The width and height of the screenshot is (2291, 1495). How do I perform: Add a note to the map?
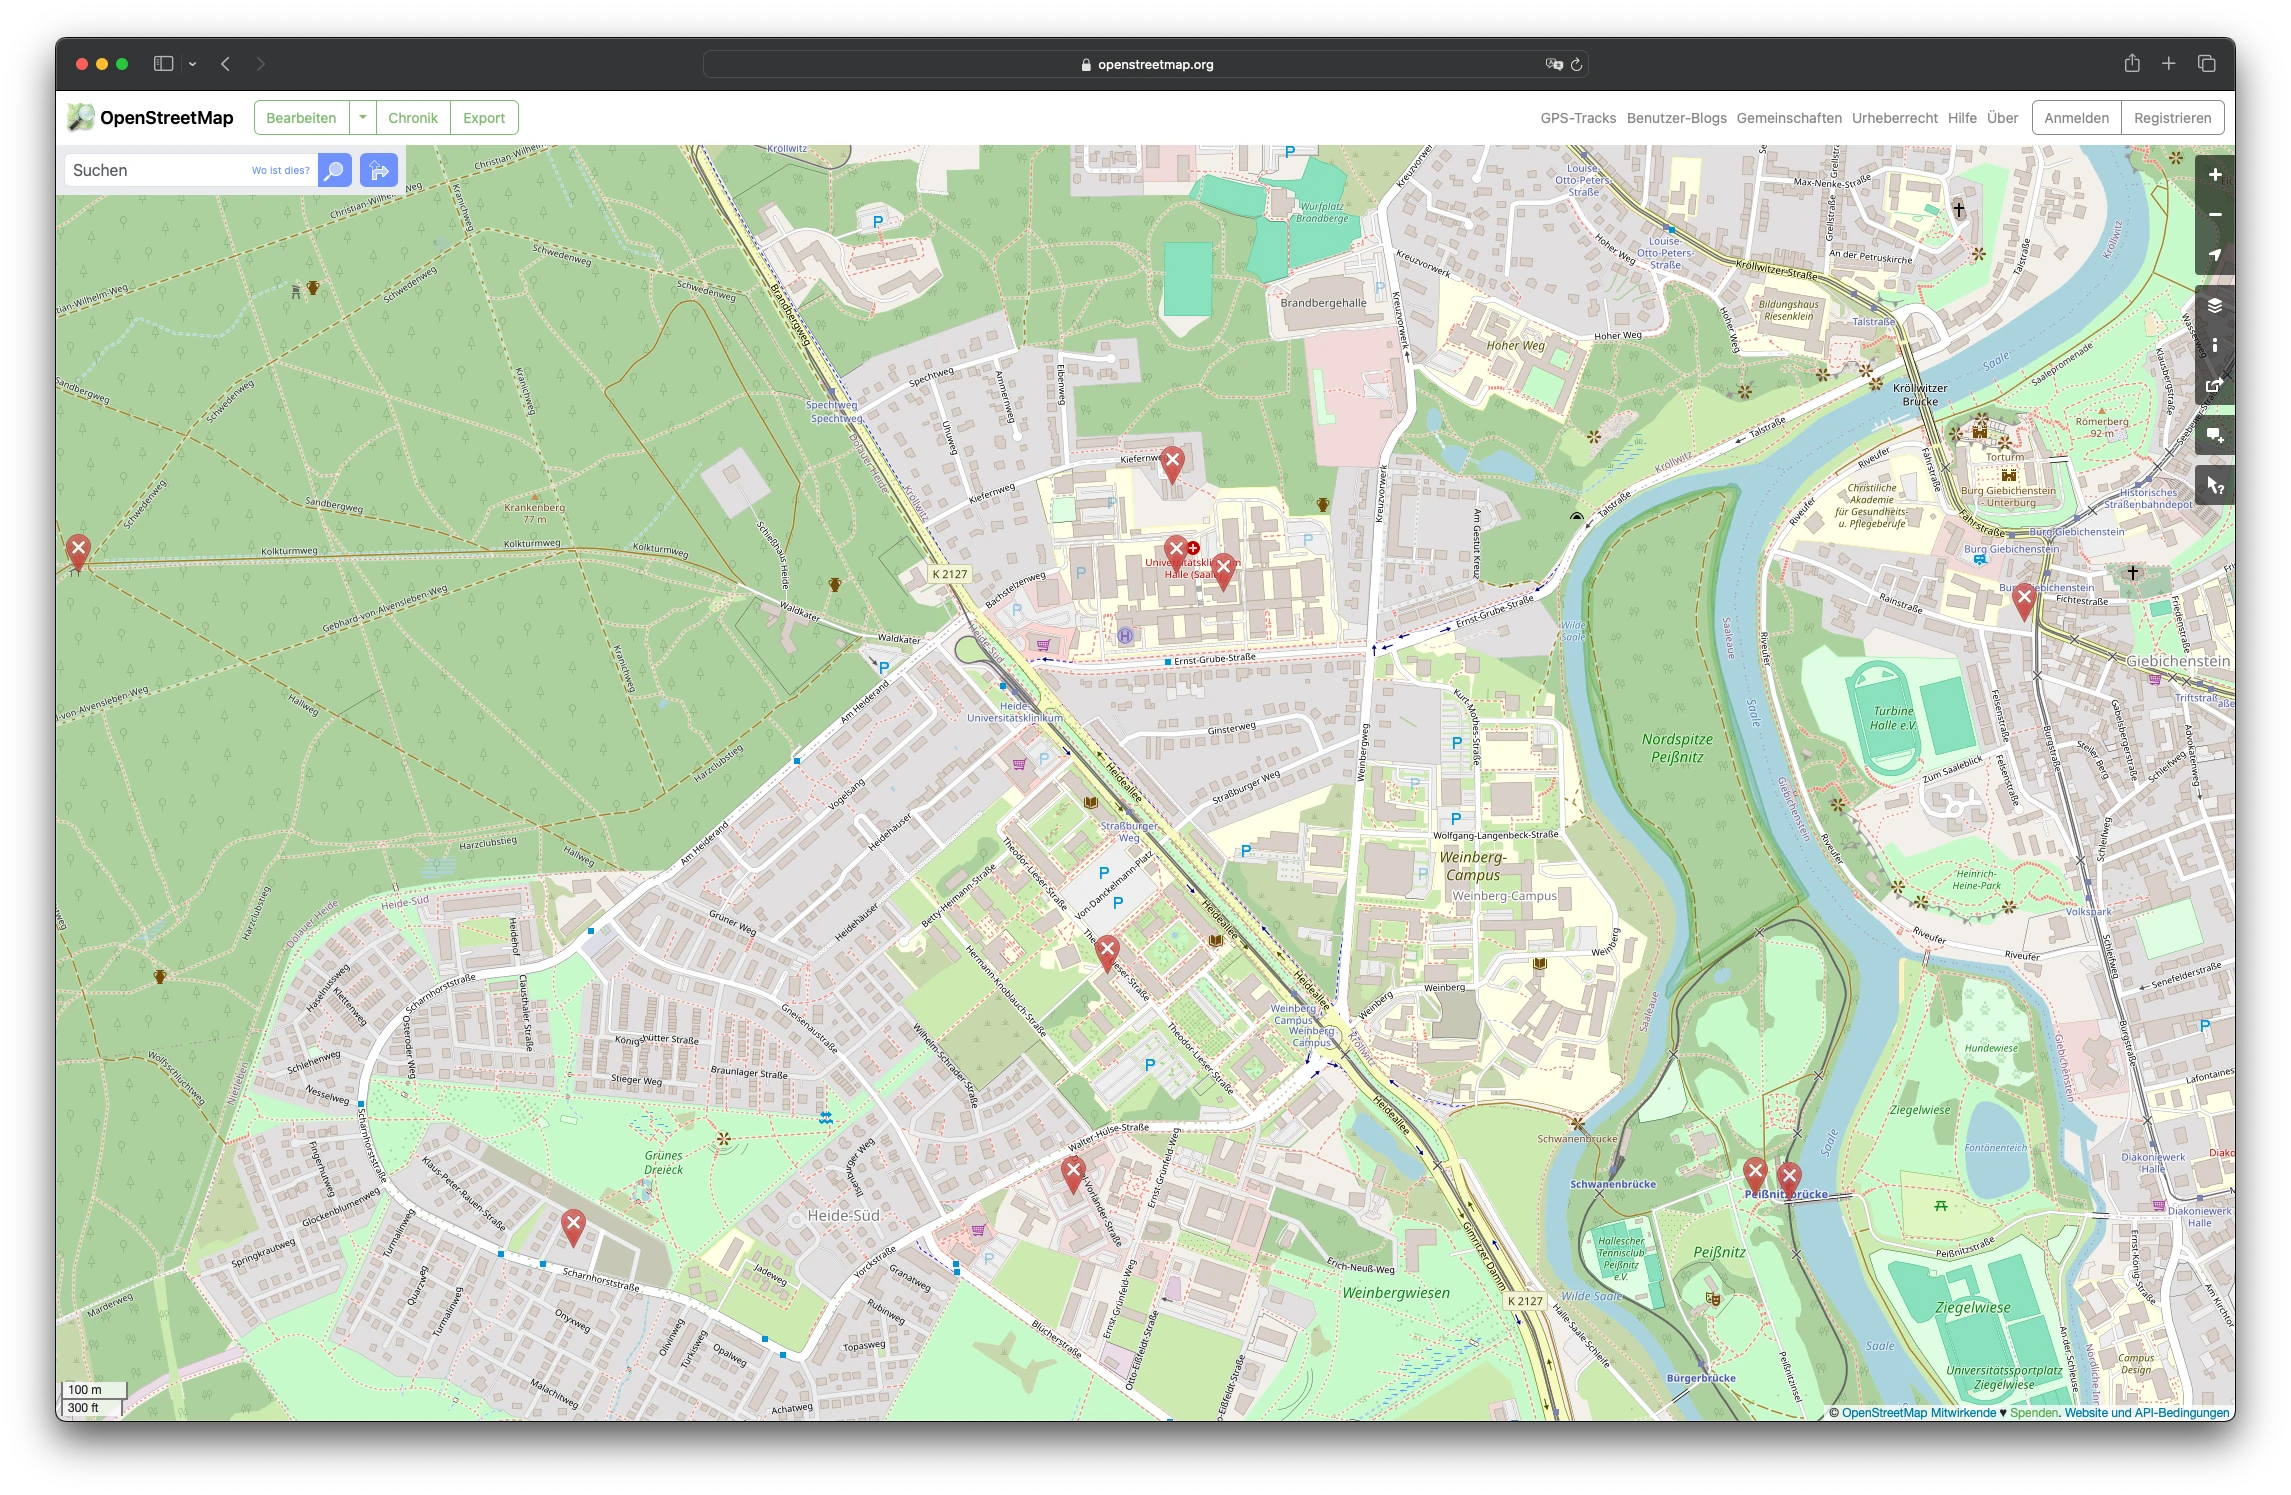2214,436
